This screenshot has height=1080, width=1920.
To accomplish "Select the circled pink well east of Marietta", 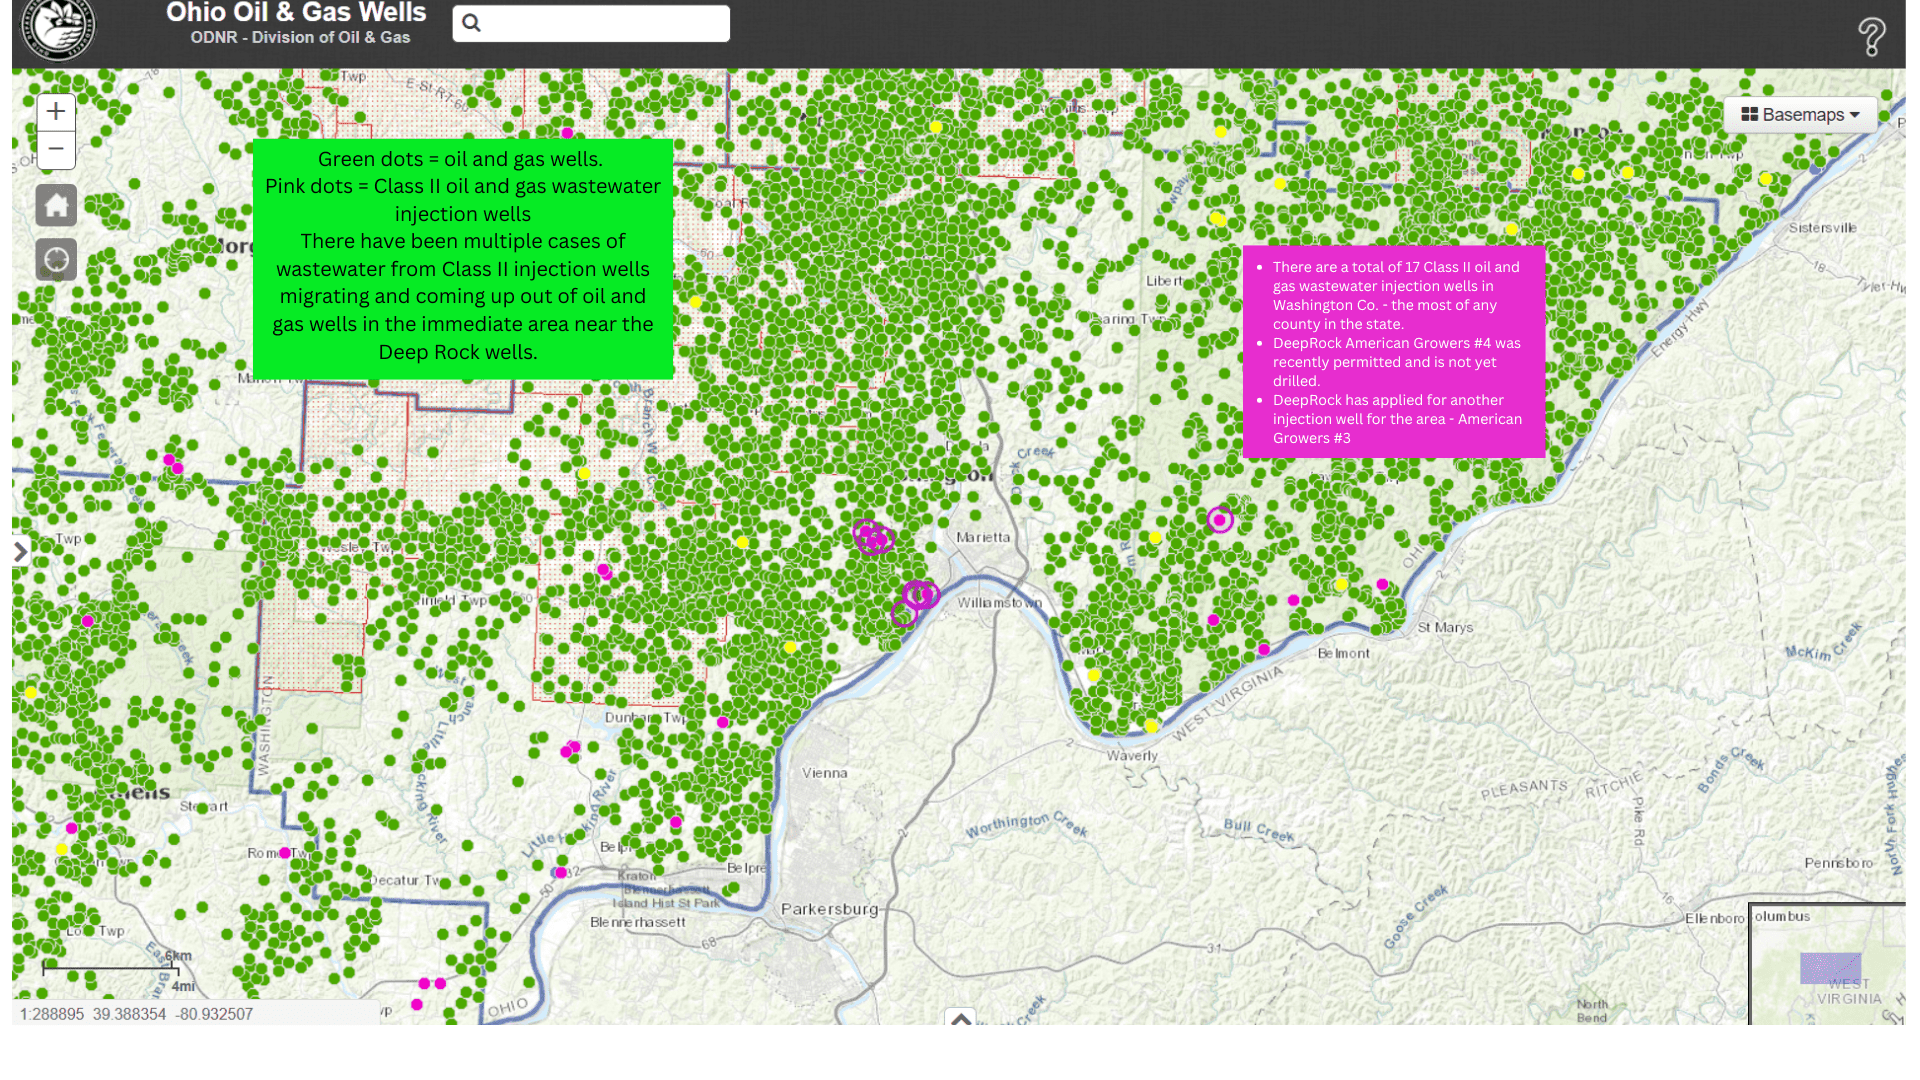I will click(x=1219, y=520).
